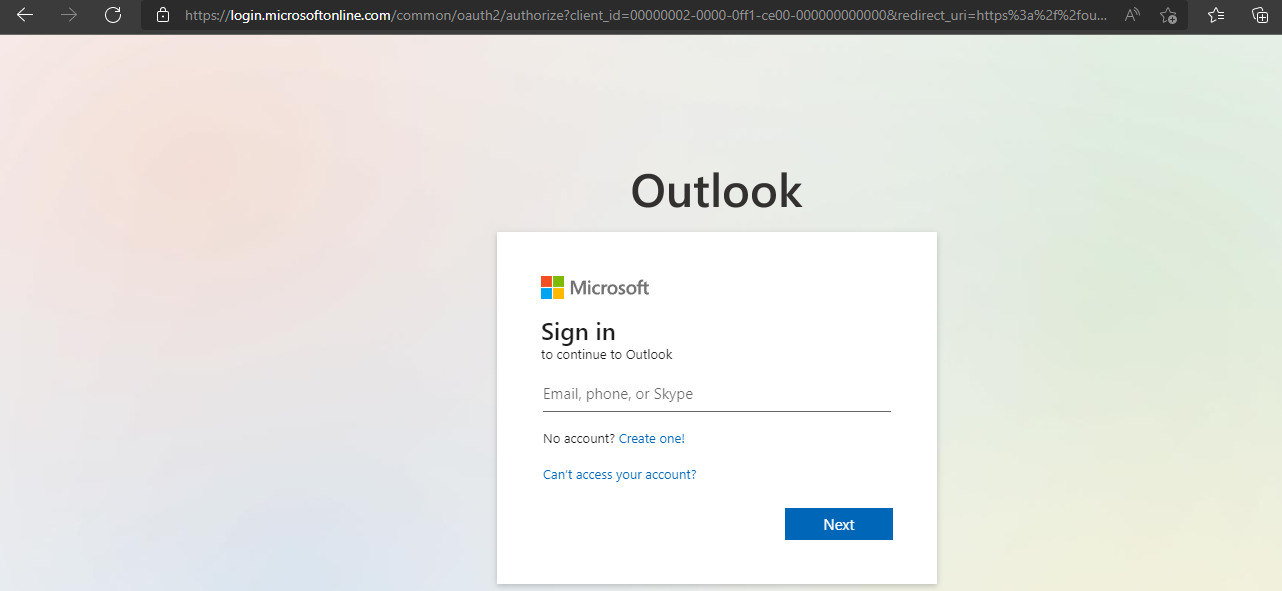Reload the page with the refresh icon
This screenshot has width=1282, height=591.
[x=113, y=15]
